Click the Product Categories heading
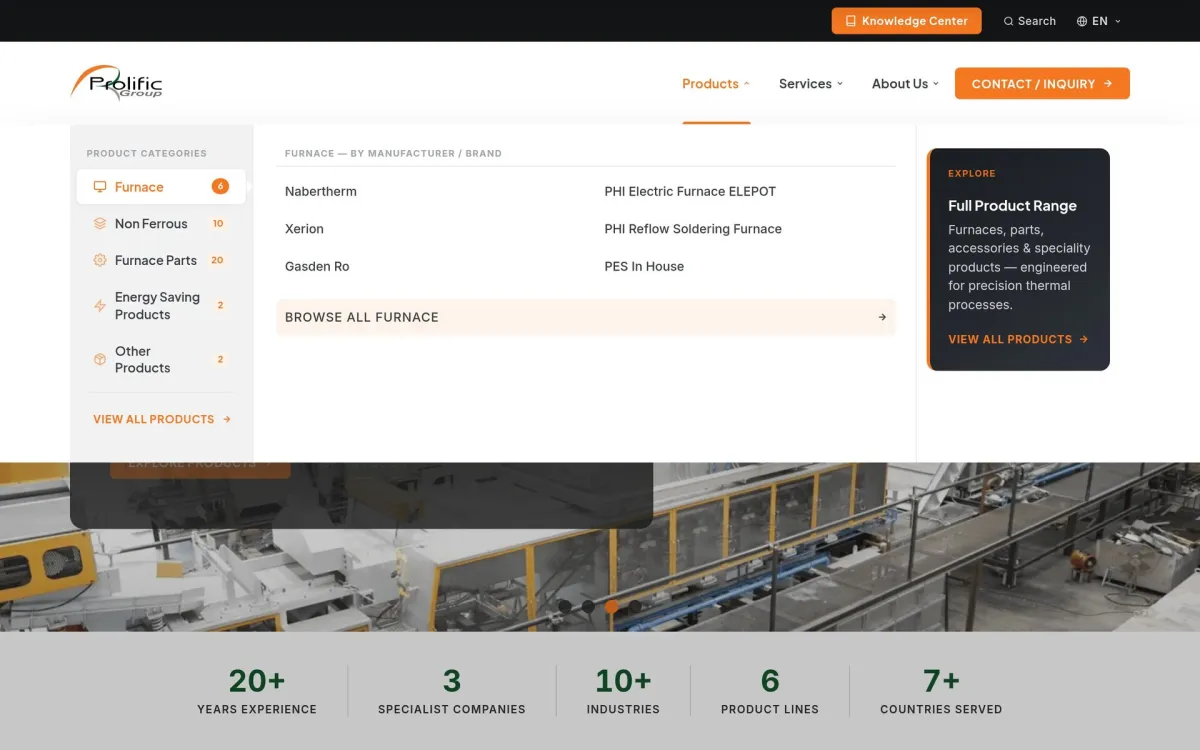 (x=147, y=153)
